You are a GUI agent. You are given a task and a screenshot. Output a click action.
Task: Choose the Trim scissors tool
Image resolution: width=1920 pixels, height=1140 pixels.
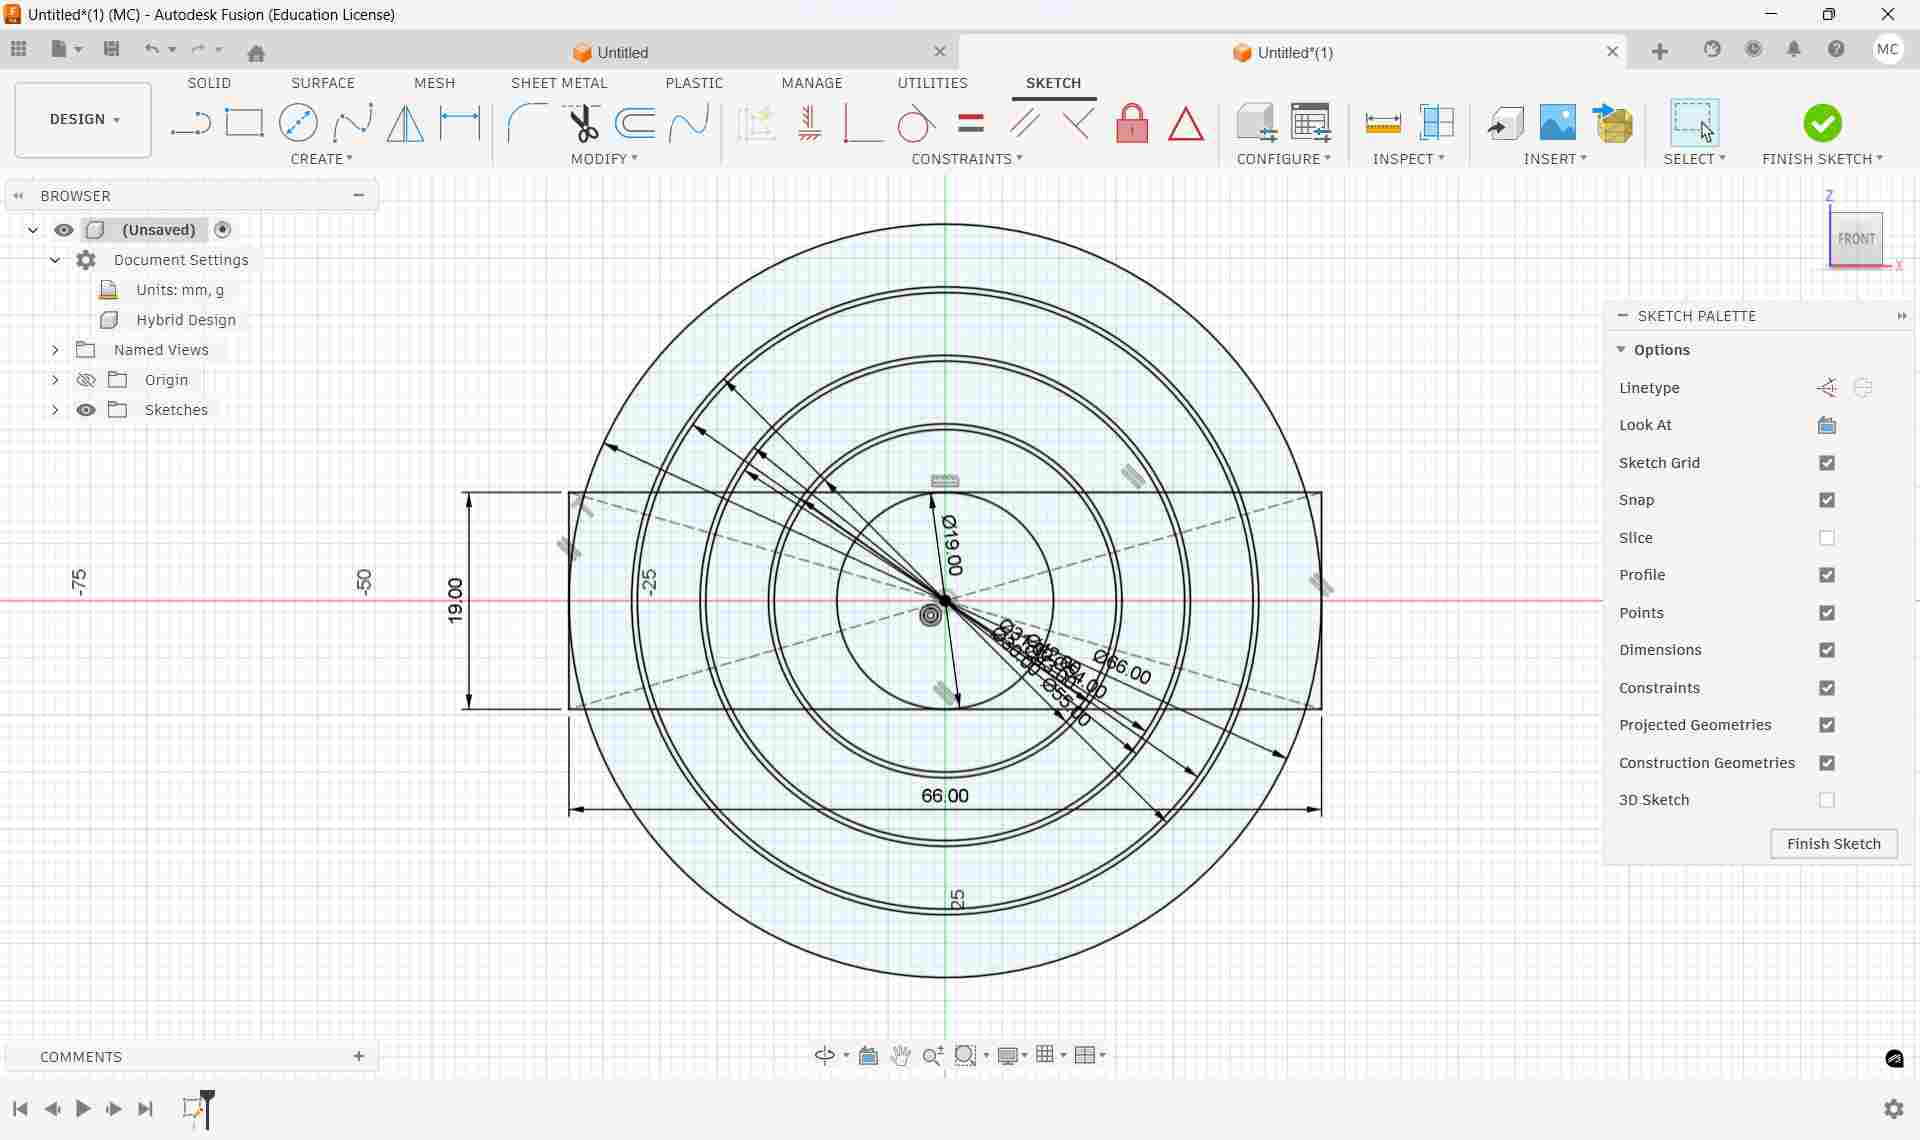[583, 123]
